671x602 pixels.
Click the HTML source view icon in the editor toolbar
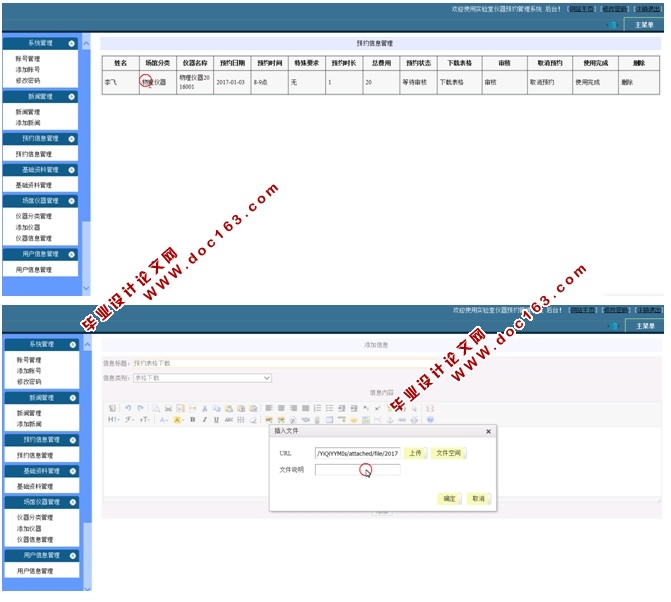pos(113,408)
